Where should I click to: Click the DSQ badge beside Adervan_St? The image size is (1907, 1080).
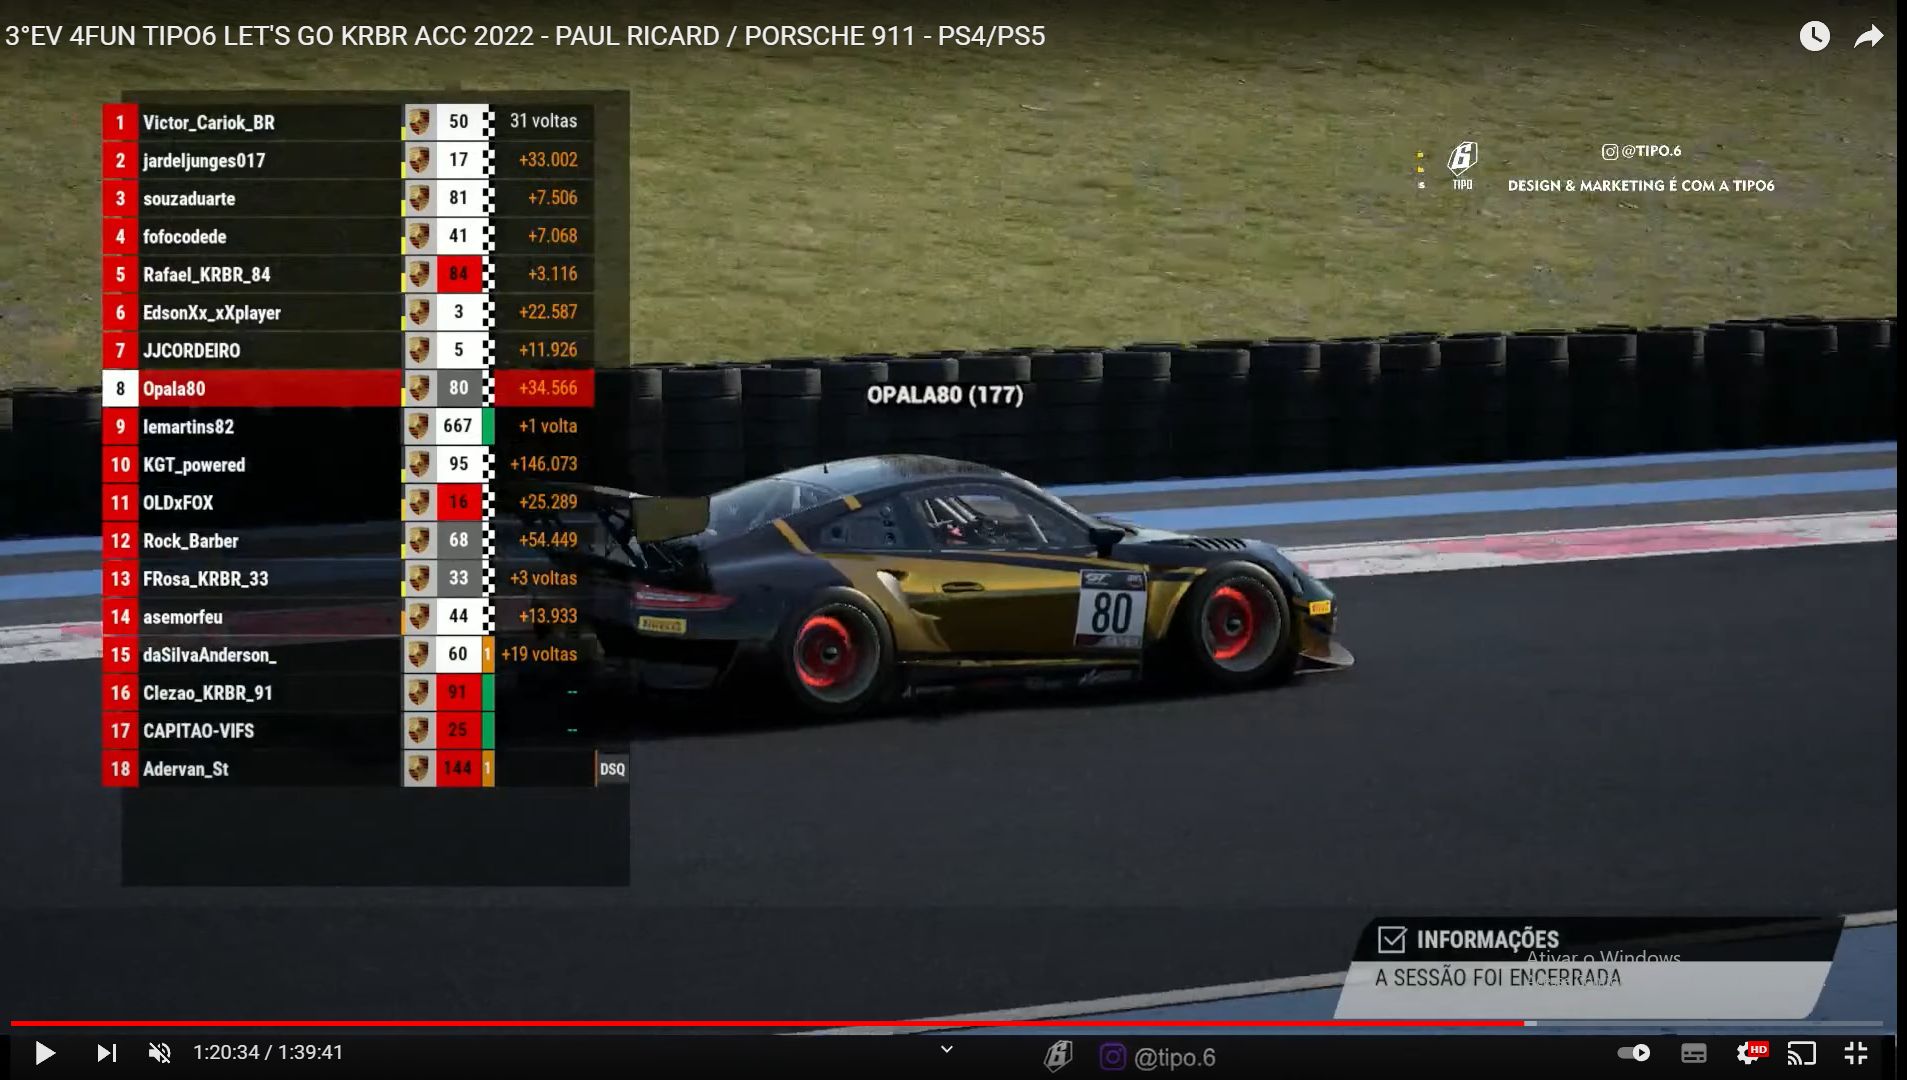612,769
